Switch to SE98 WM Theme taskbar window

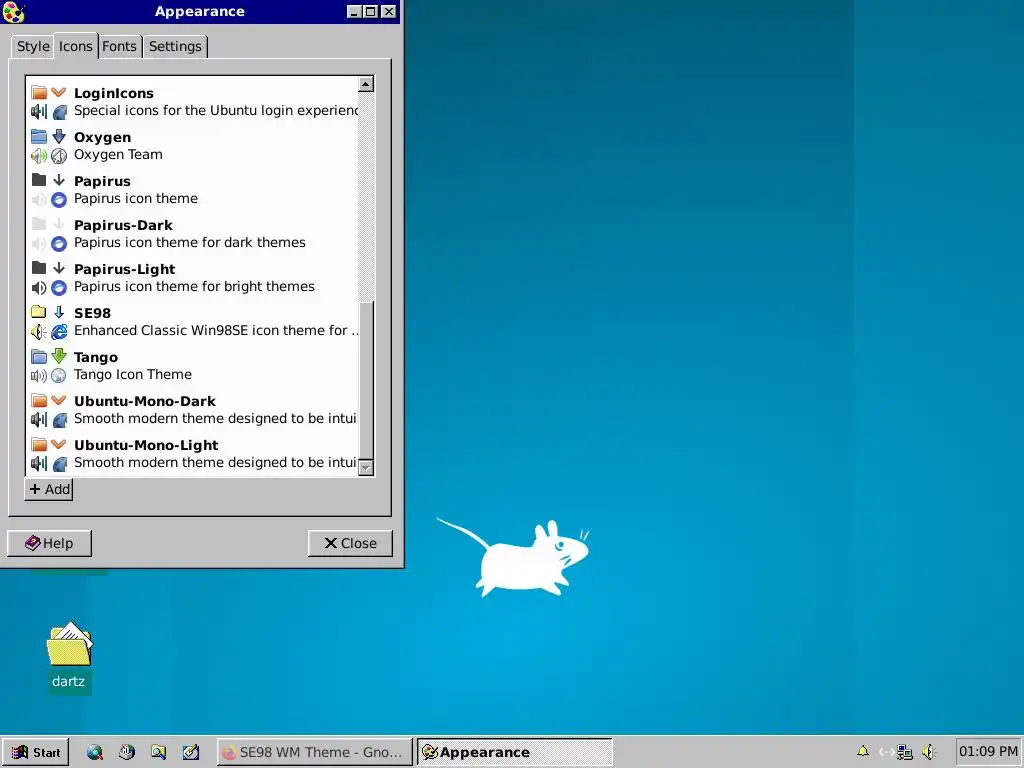click(314, 752)
